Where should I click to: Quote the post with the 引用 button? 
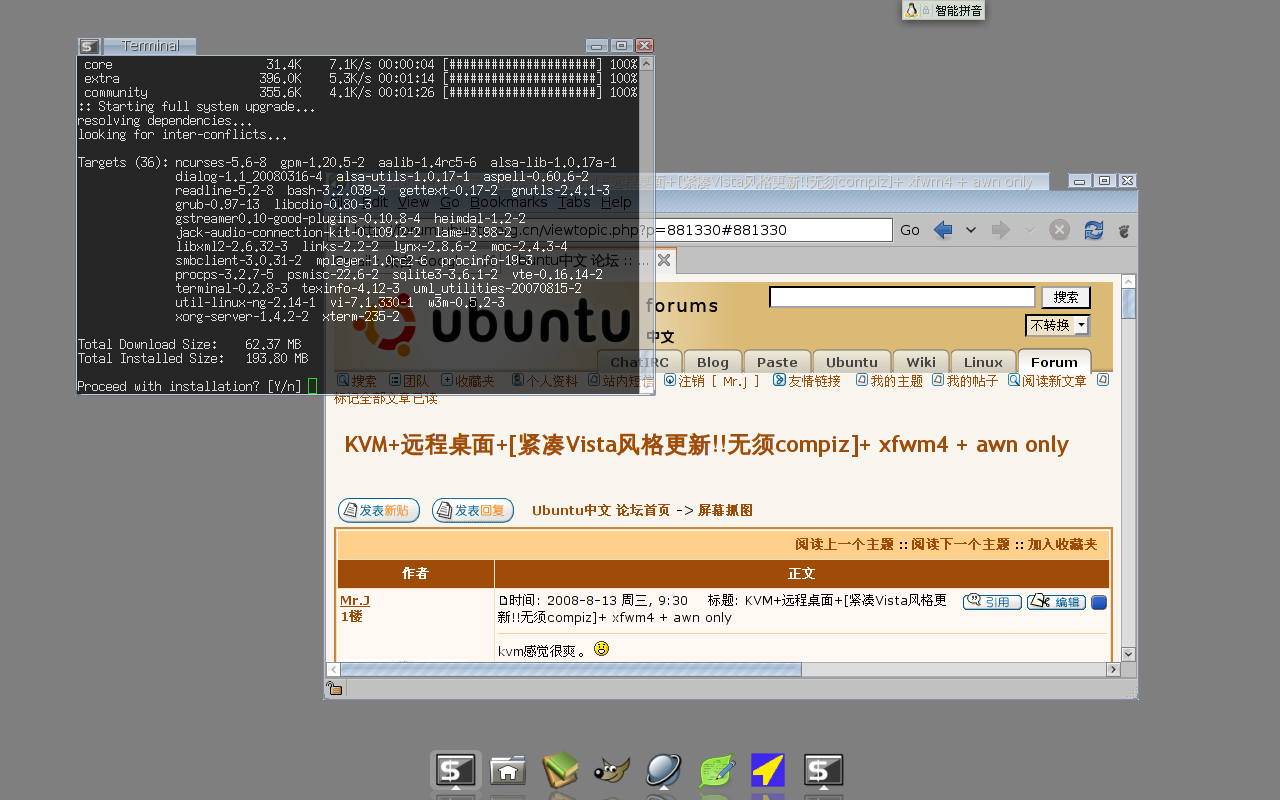click(992, 602)
